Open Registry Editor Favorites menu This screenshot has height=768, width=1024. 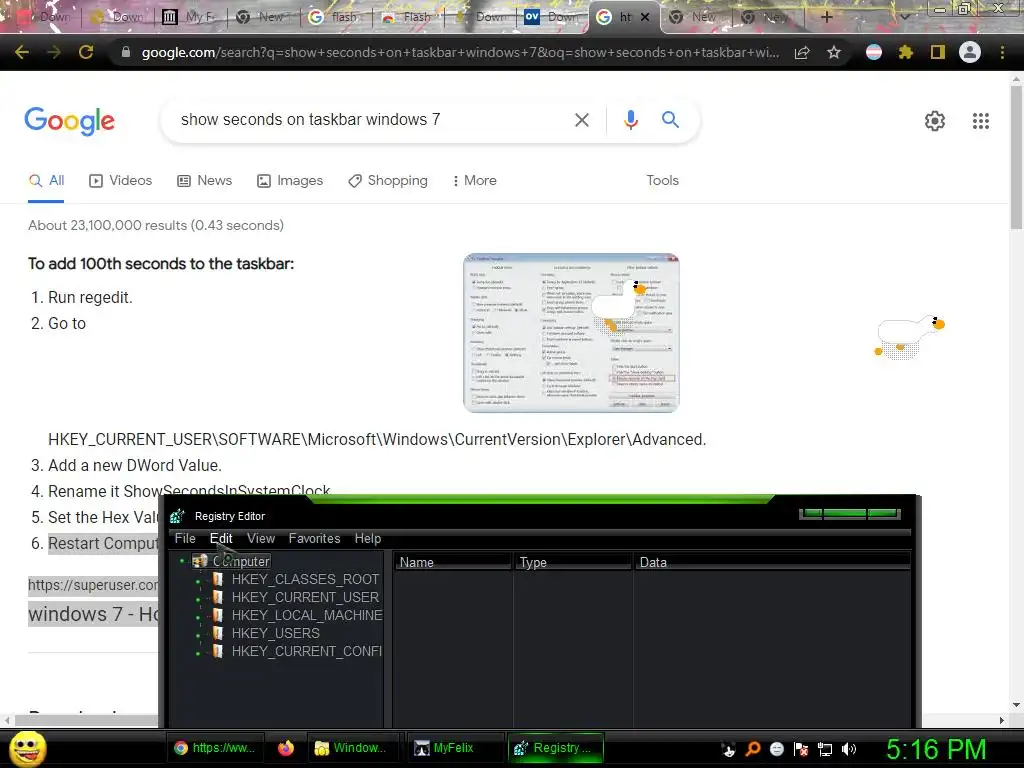[x=314, y=538]
